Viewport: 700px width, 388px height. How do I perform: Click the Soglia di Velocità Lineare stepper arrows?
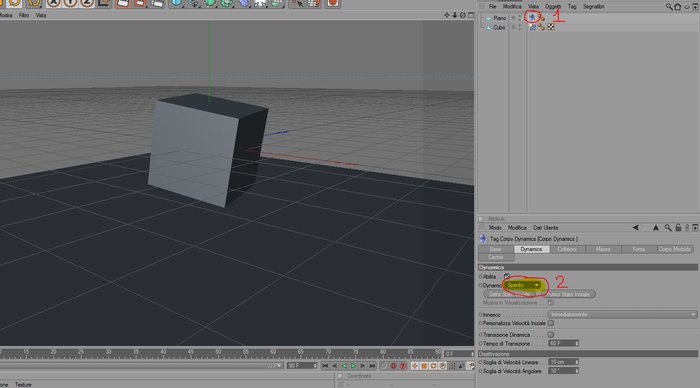click(x=576, y=362)
